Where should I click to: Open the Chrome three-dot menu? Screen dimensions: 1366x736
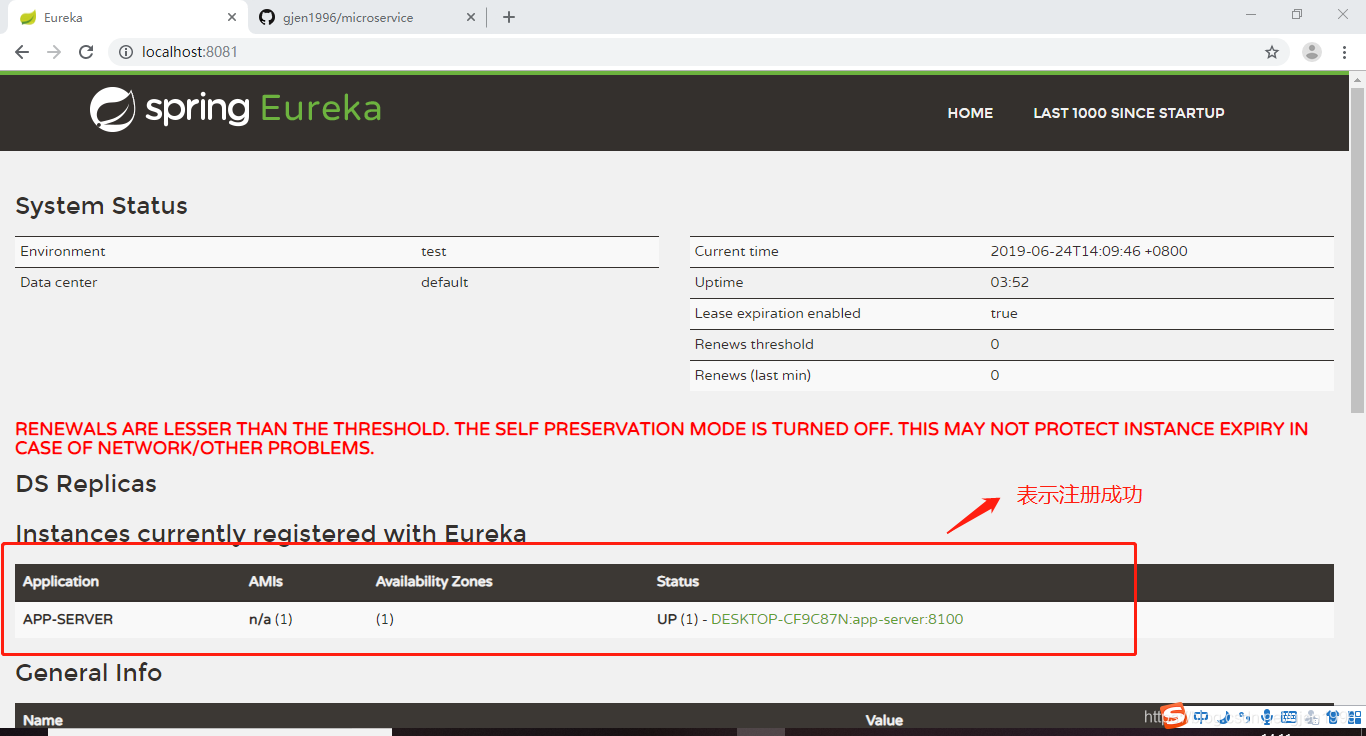(x=1345, y=52)
